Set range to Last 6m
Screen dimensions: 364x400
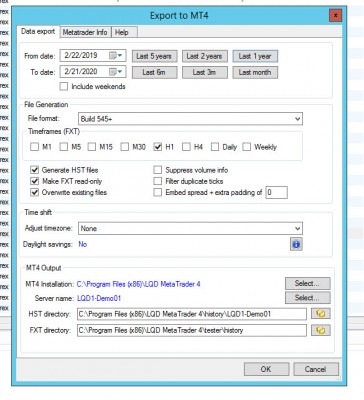[x=154, y=72]
